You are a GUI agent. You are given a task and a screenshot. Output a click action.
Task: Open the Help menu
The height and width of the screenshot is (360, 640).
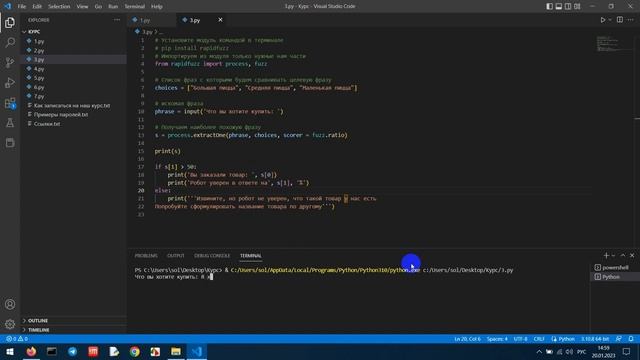(157, 6)
